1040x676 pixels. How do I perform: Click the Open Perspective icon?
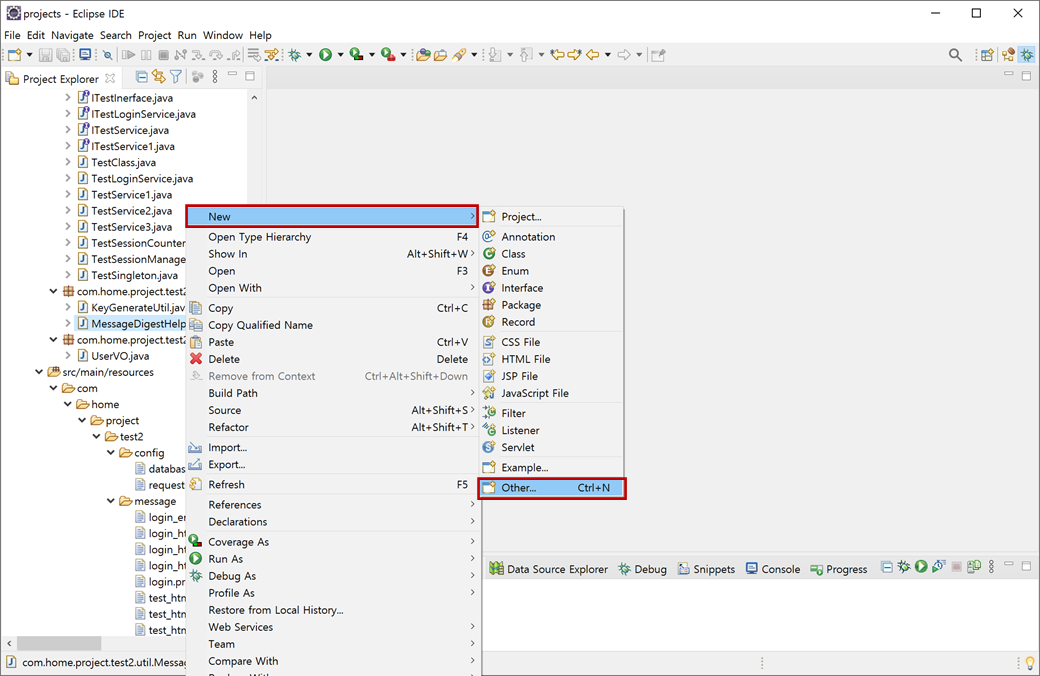987,55
